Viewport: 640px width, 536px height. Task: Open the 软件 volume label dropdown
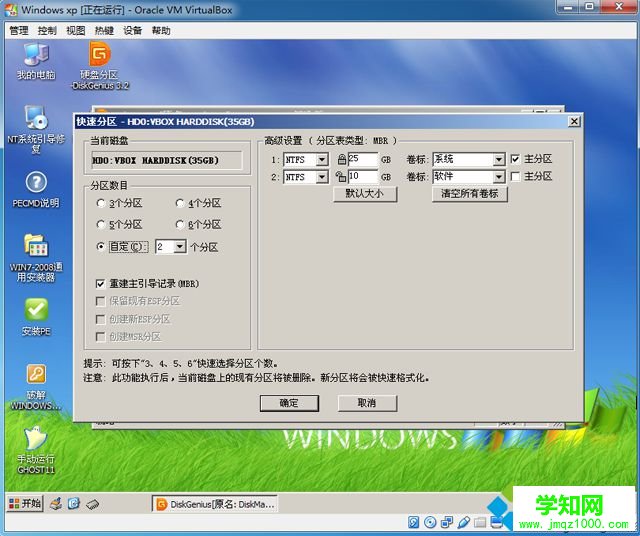click(499, 177)
